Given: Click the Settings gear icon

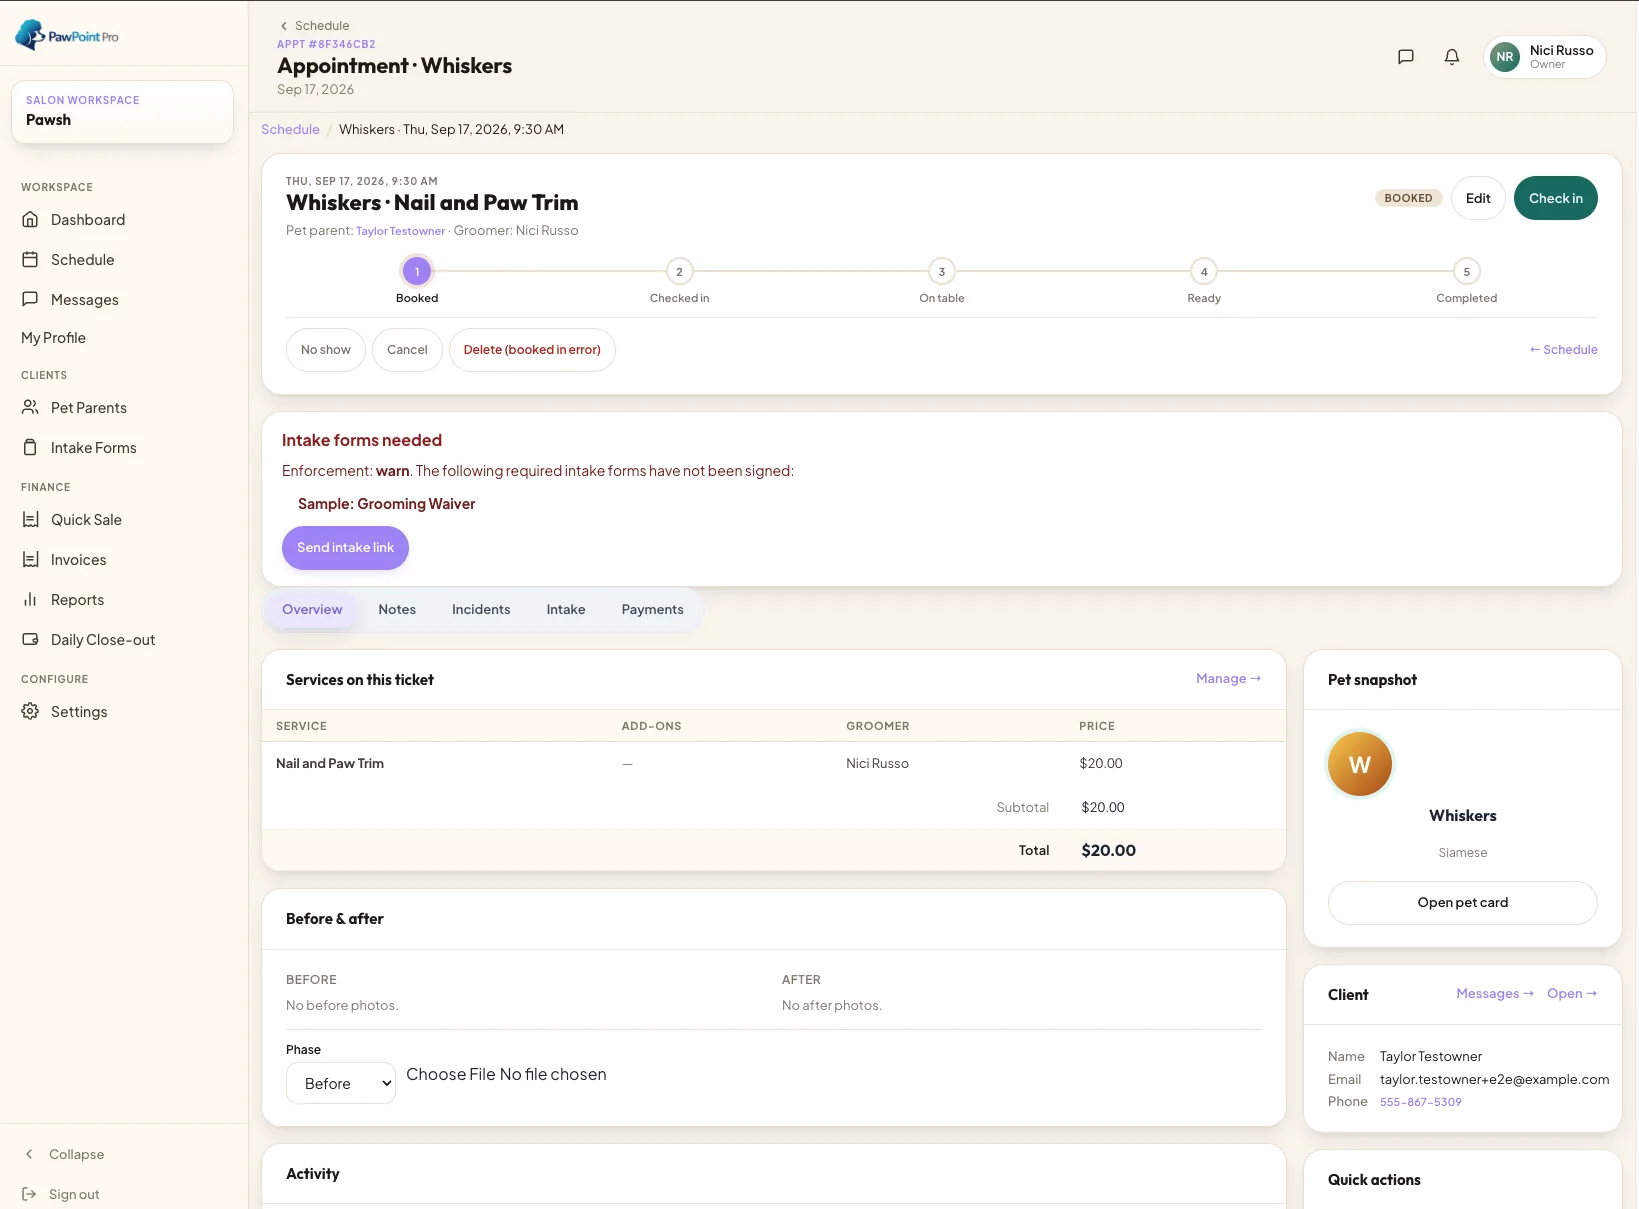Looking at the screenshot, I should point(30,711).
